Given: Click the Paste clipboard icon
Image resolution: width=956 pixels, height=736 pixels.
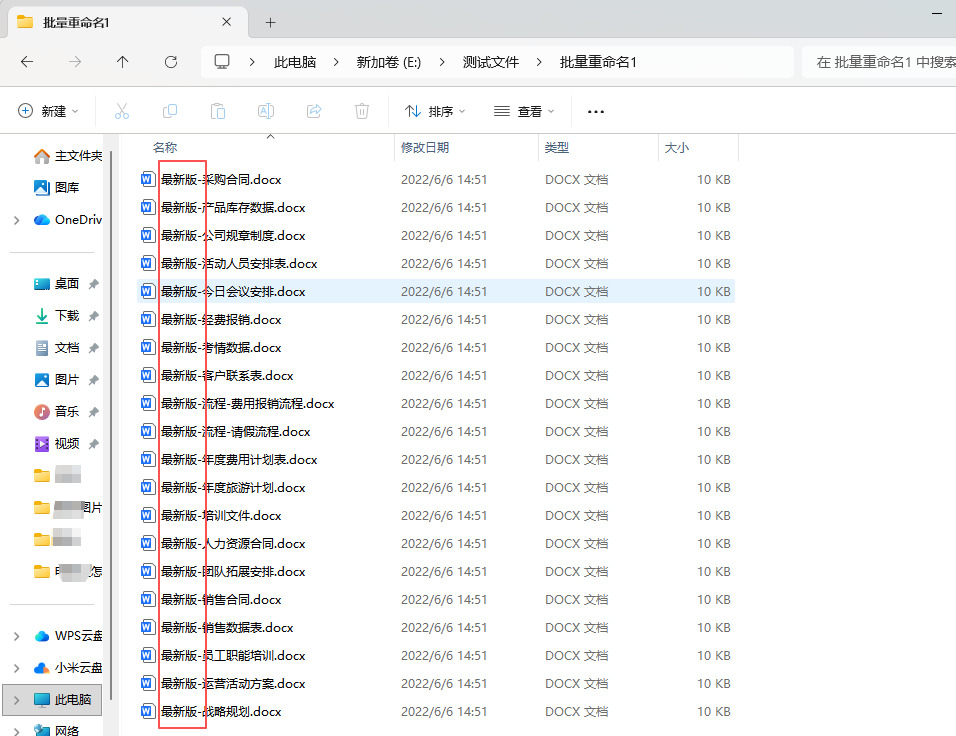Looking at the screenshot, I should pos(218,111).
